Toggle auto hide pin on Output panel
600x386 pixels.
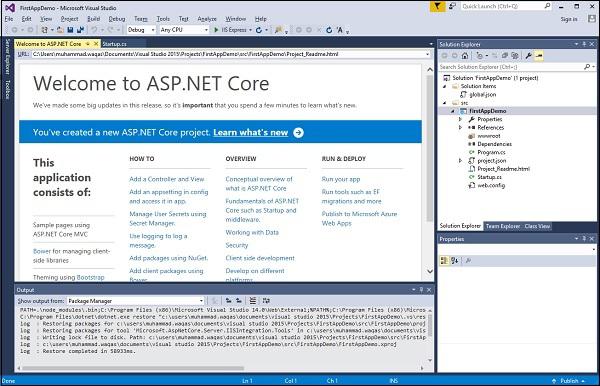(x=421, y=290)
